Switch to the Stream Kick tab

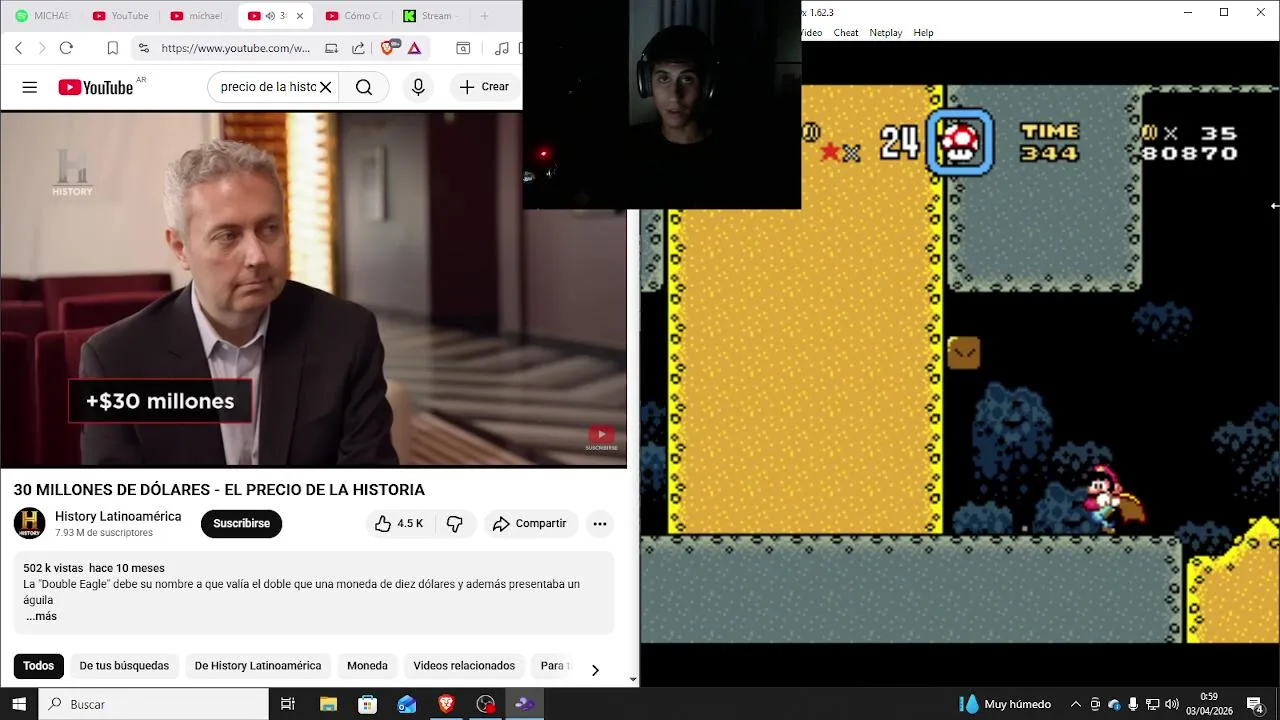[432, 16]
